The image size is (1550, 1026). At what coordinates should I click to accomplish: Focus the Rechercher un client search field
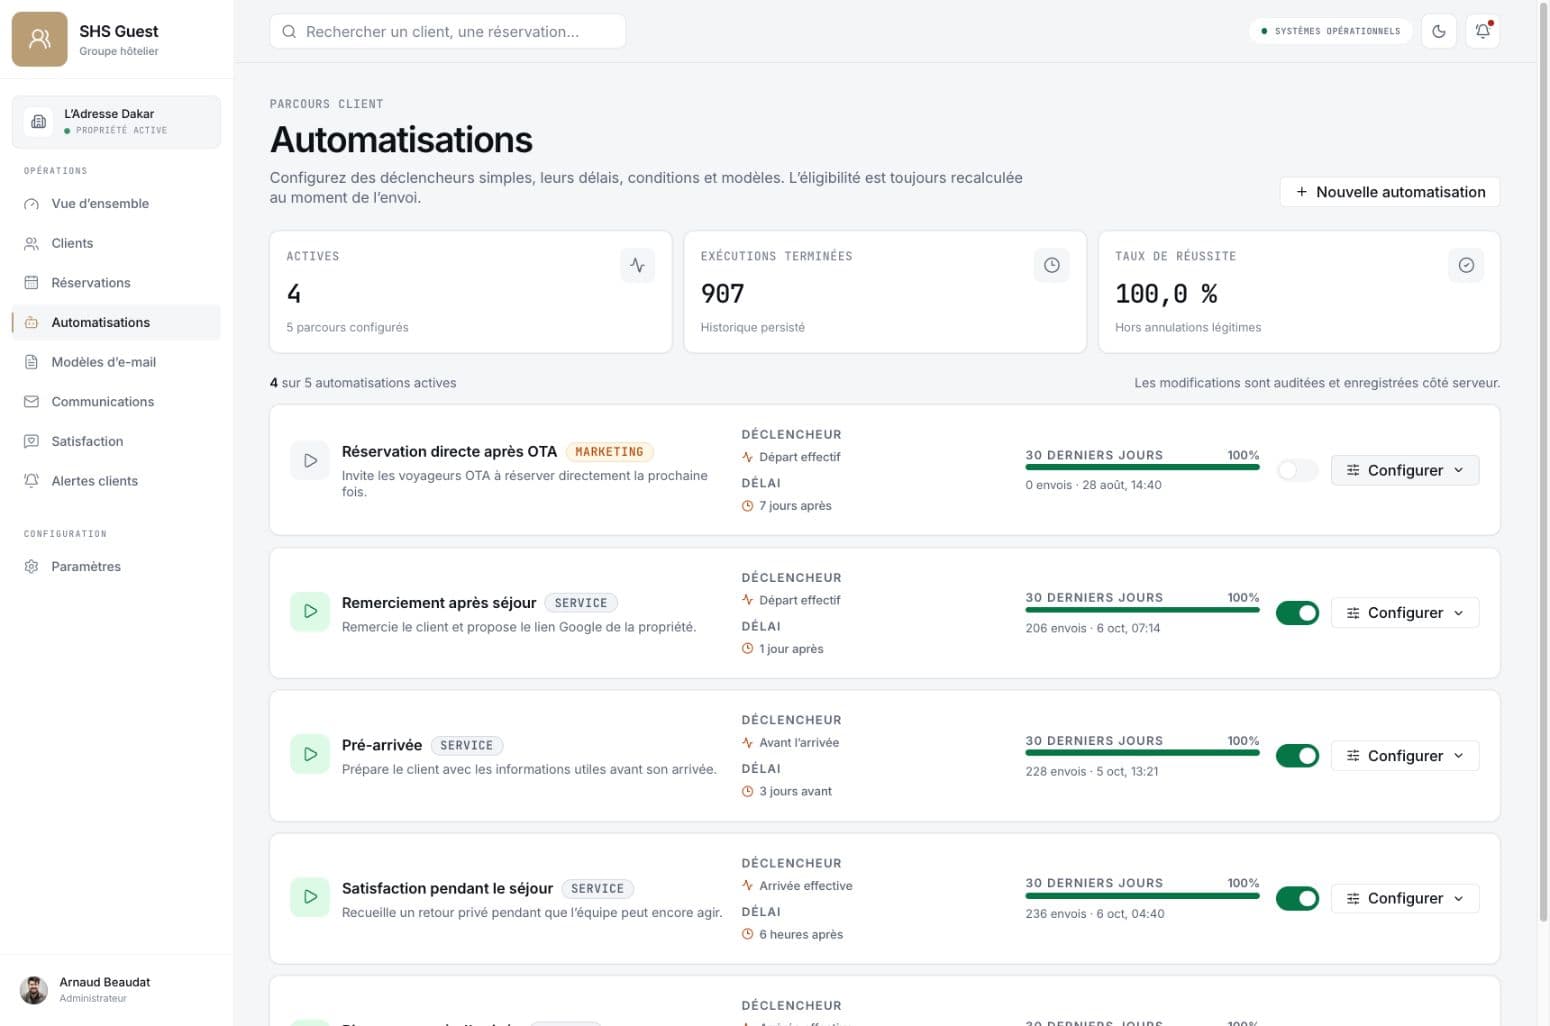coord(447,32)
